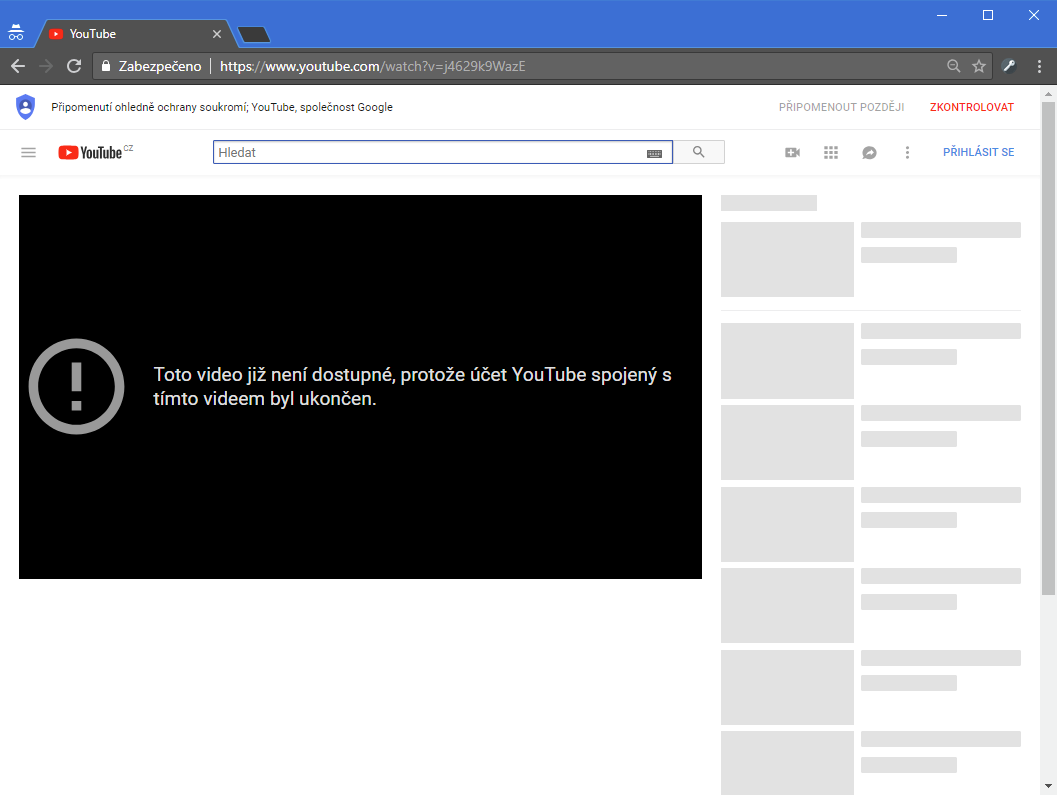The image size is (1057, 795).
Task: Click the page vertical scrollbar thumb
Action: [1048, 349]
